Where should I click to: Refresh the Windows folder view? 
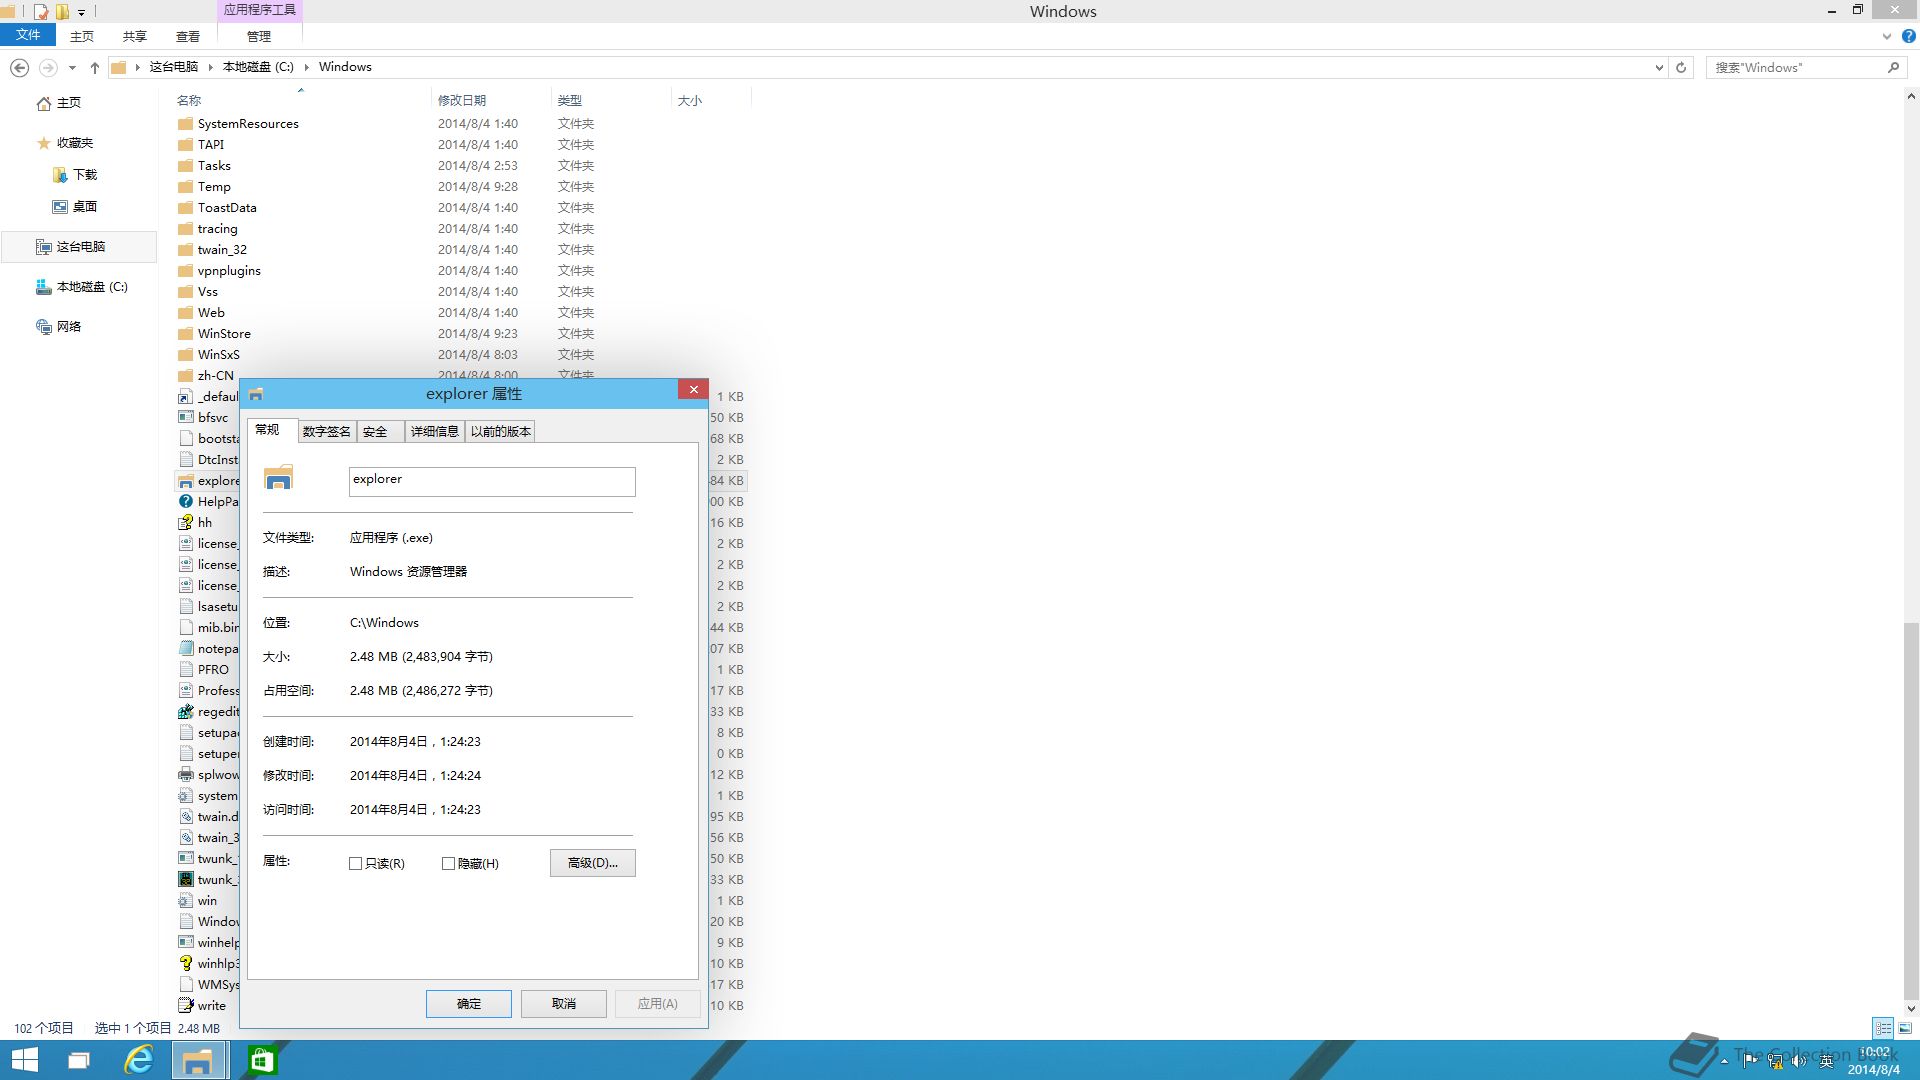pos(1681,67)
